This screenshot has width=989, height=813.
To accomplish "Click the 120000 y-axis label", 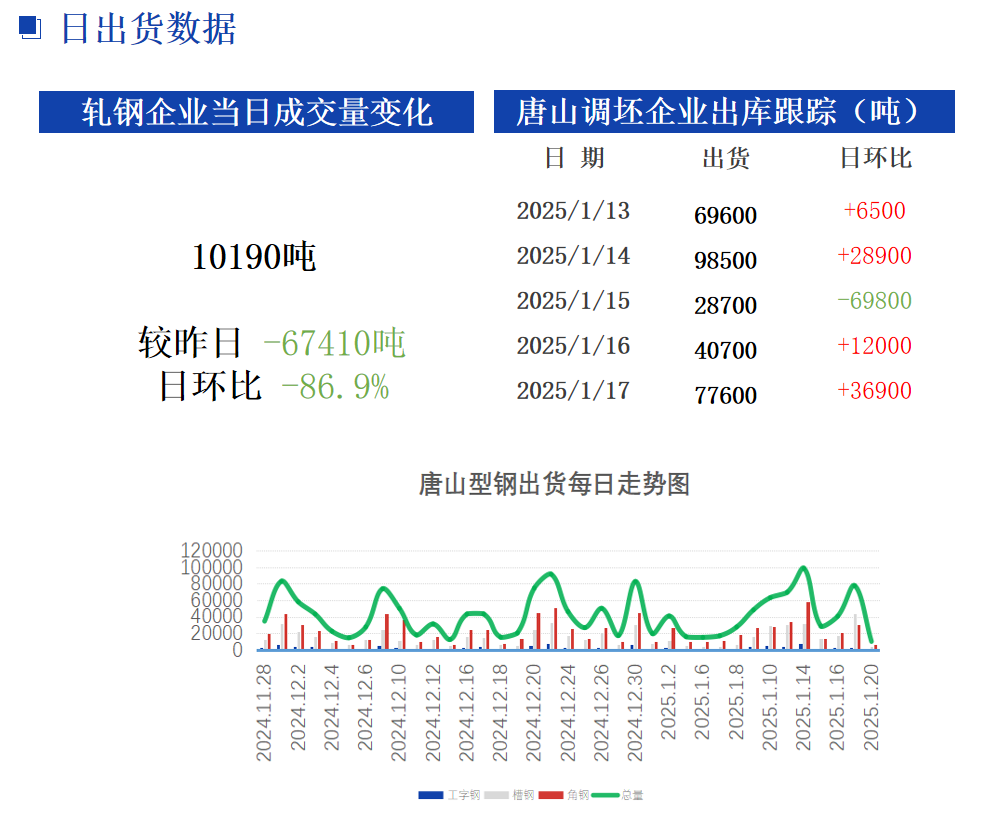I will (x=212, y=551).
